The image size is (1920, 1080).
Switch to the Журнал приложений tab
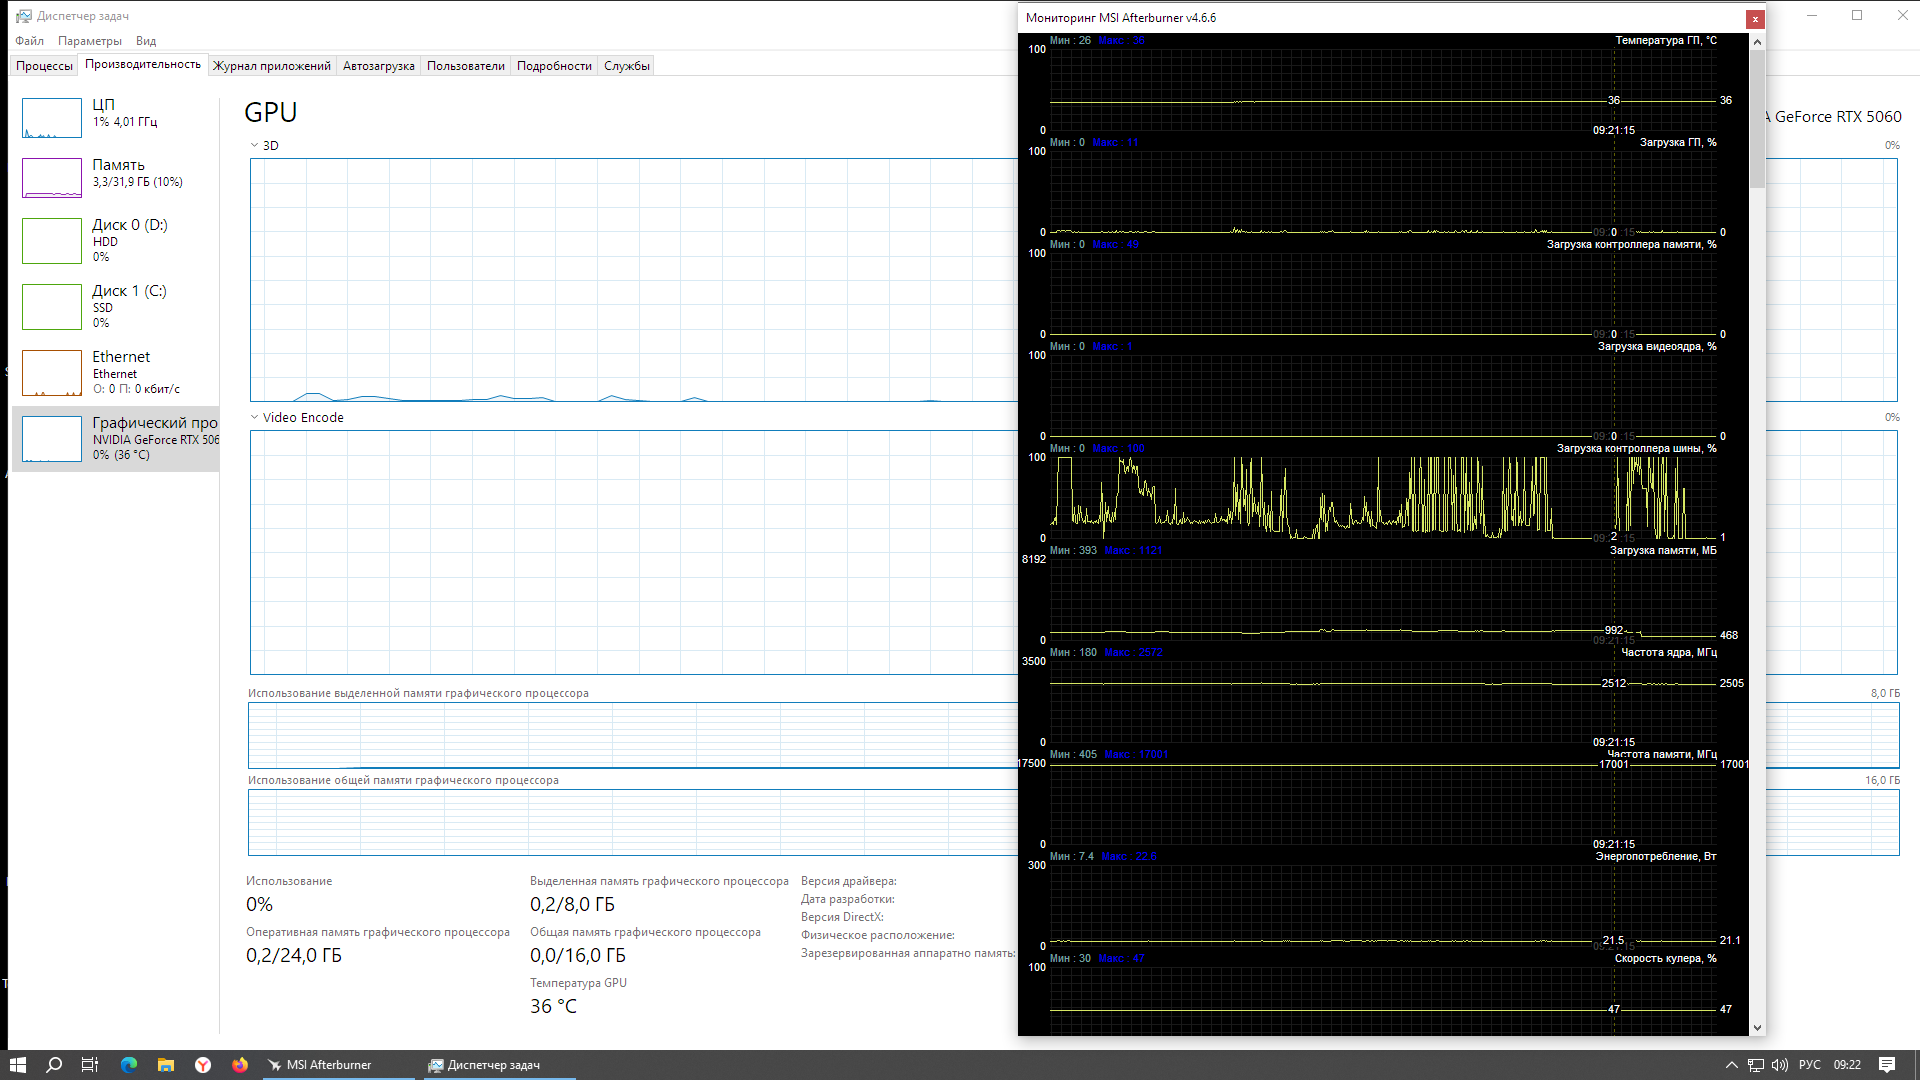[x=272, y=66]
